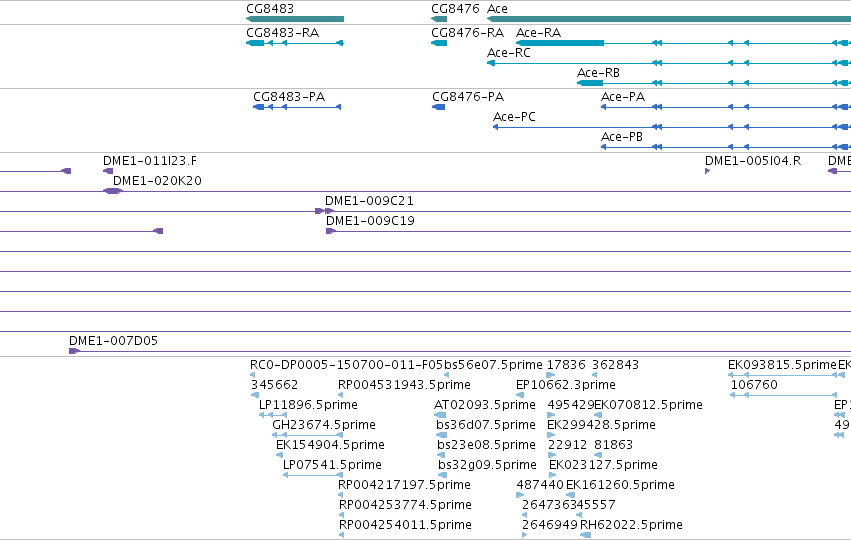Click the CG8476 gene arrow glyph

439,19
